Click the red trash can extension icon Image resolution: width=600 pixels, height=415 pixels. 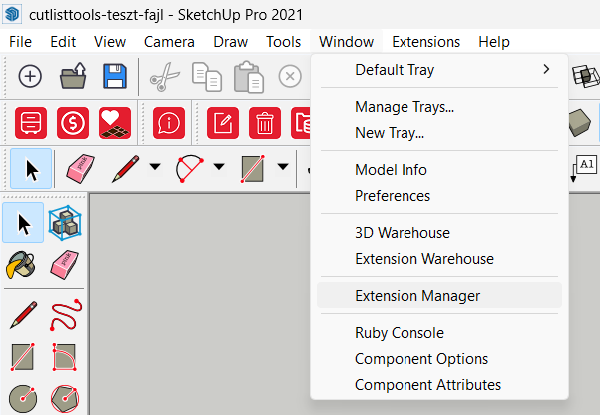point(265,123)
